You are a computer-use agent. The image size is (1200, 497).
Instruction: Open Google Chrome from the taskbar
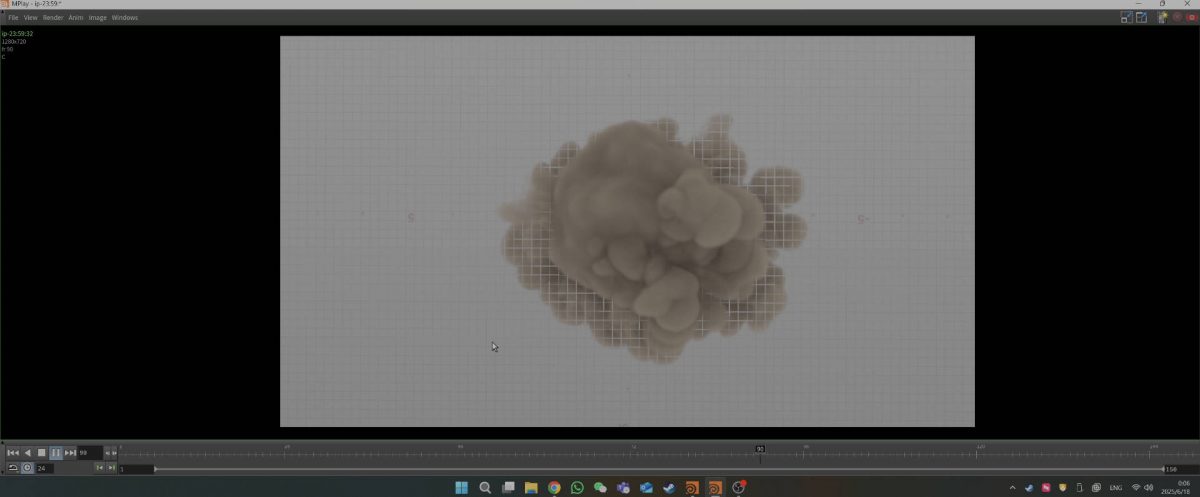[554, 488]
